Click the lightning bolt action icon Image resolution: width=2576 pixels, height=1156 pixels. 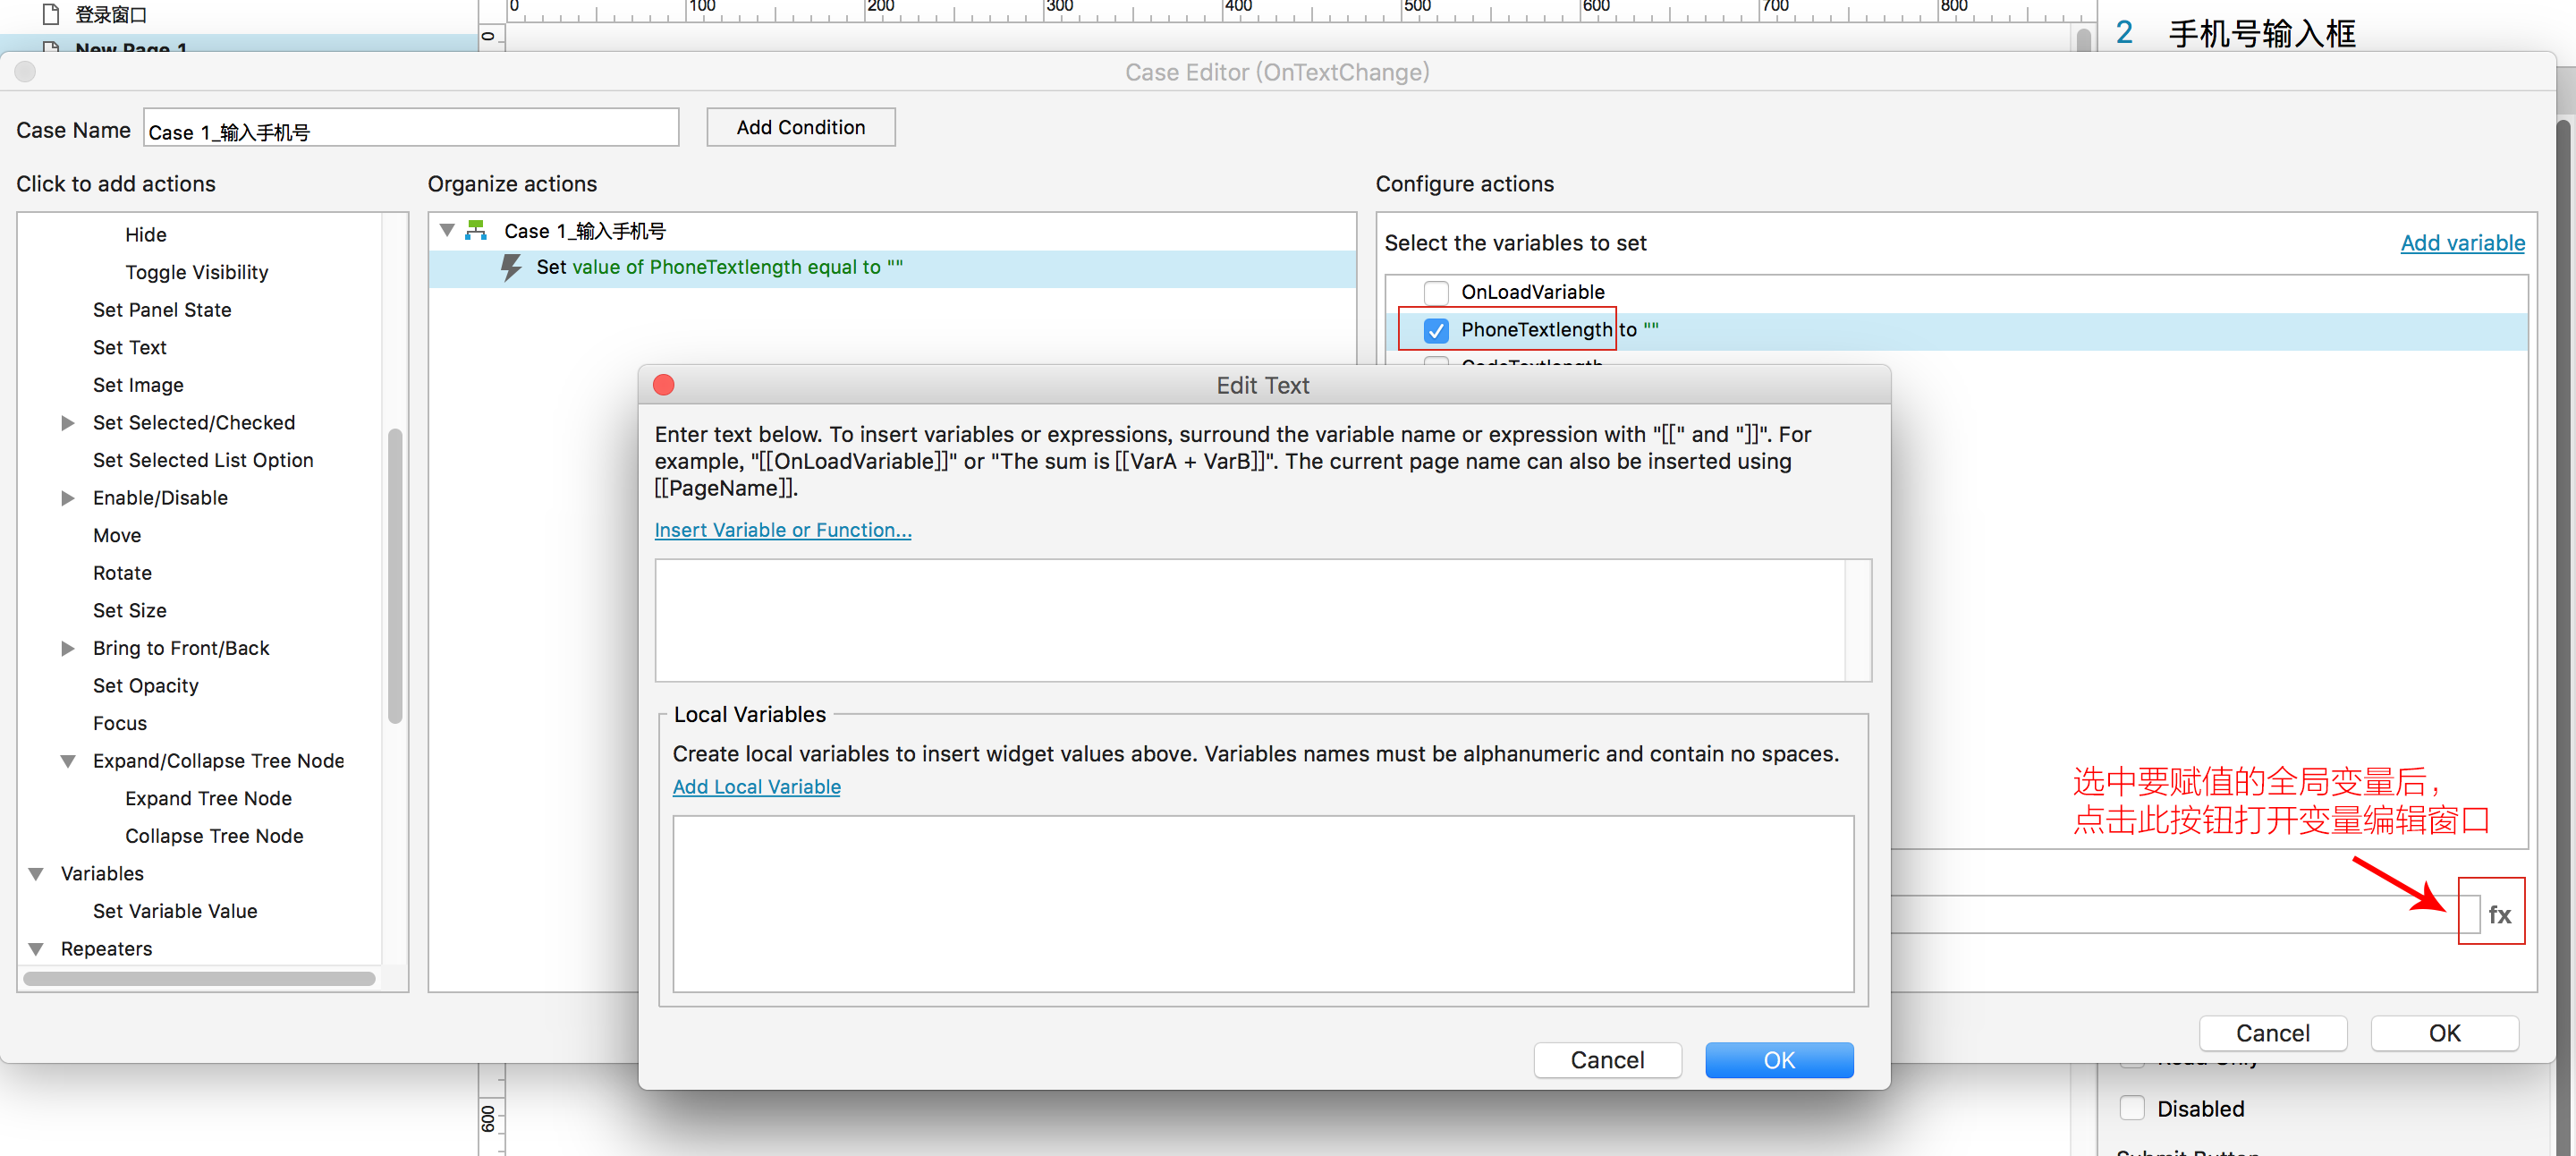[x=511, y=267]
